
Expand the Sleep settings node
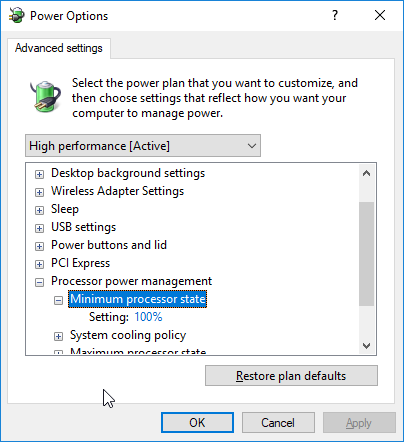pos(39,210)
